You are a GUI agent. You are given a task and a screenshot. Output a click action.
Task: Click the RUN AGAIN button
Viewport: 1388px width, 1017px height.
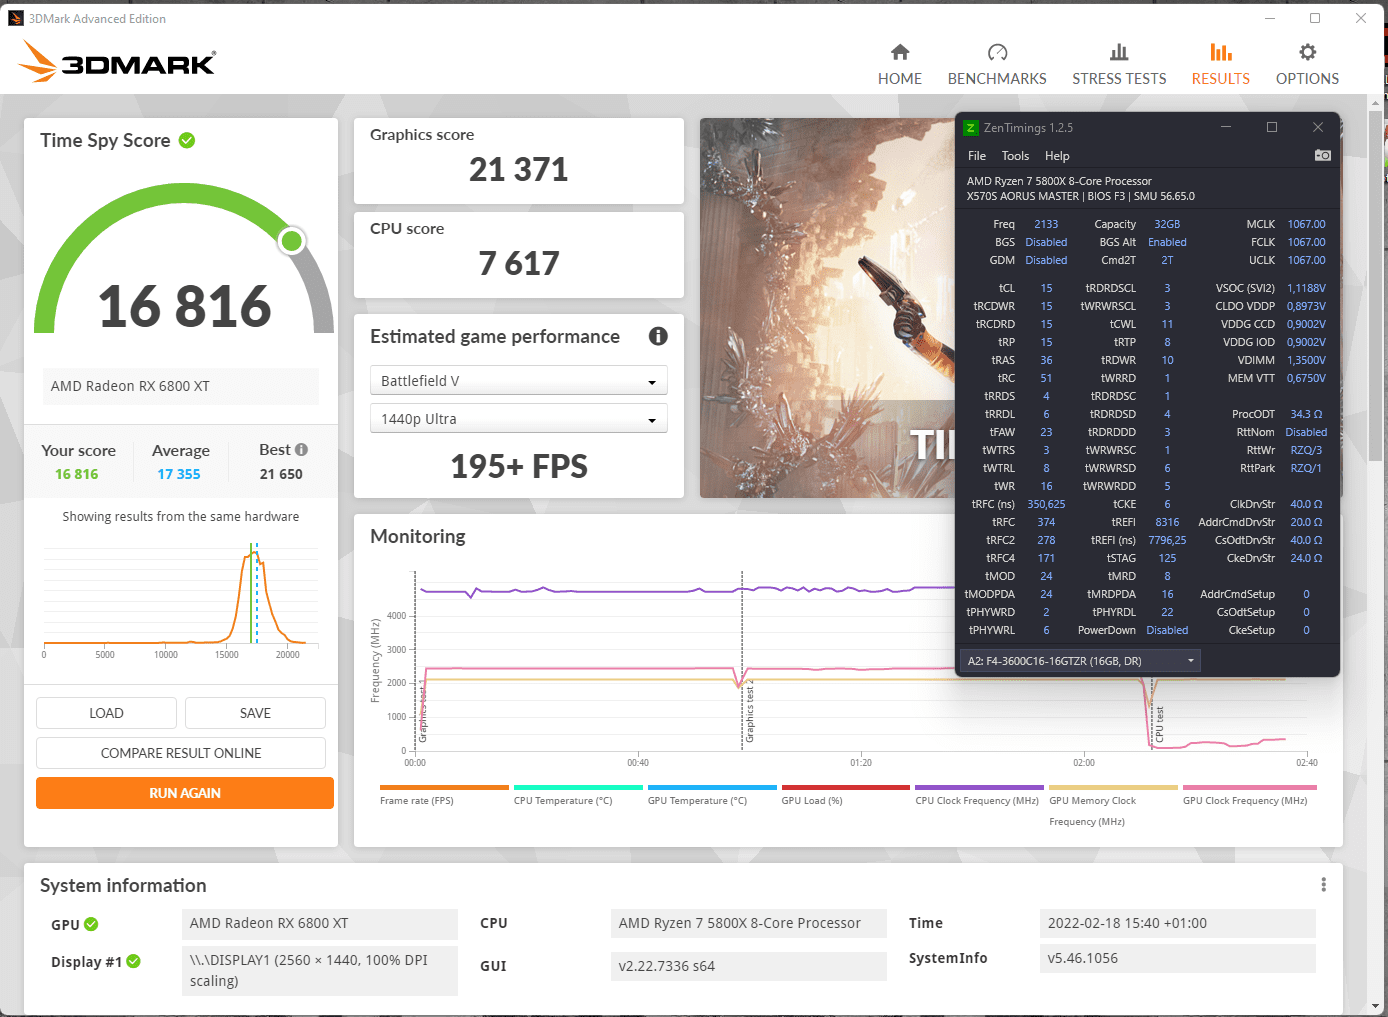[185, 793]
